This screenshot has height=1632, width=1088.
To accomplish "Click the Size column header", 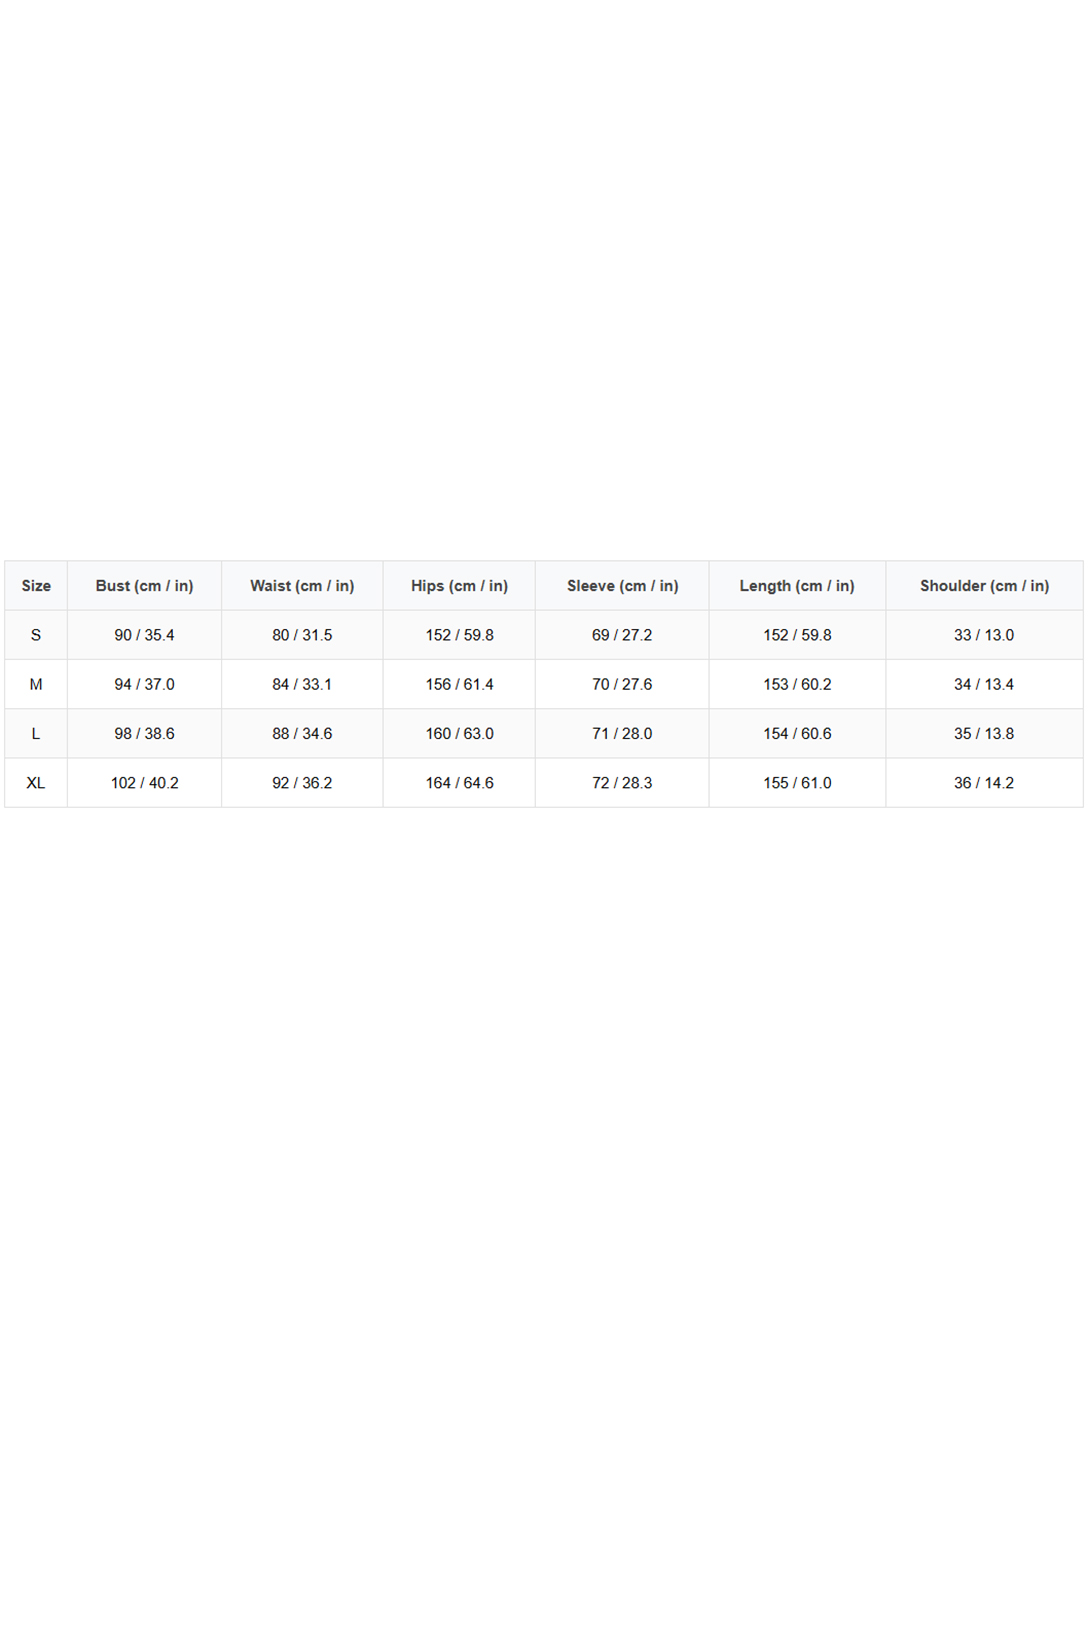I will 36,586.
